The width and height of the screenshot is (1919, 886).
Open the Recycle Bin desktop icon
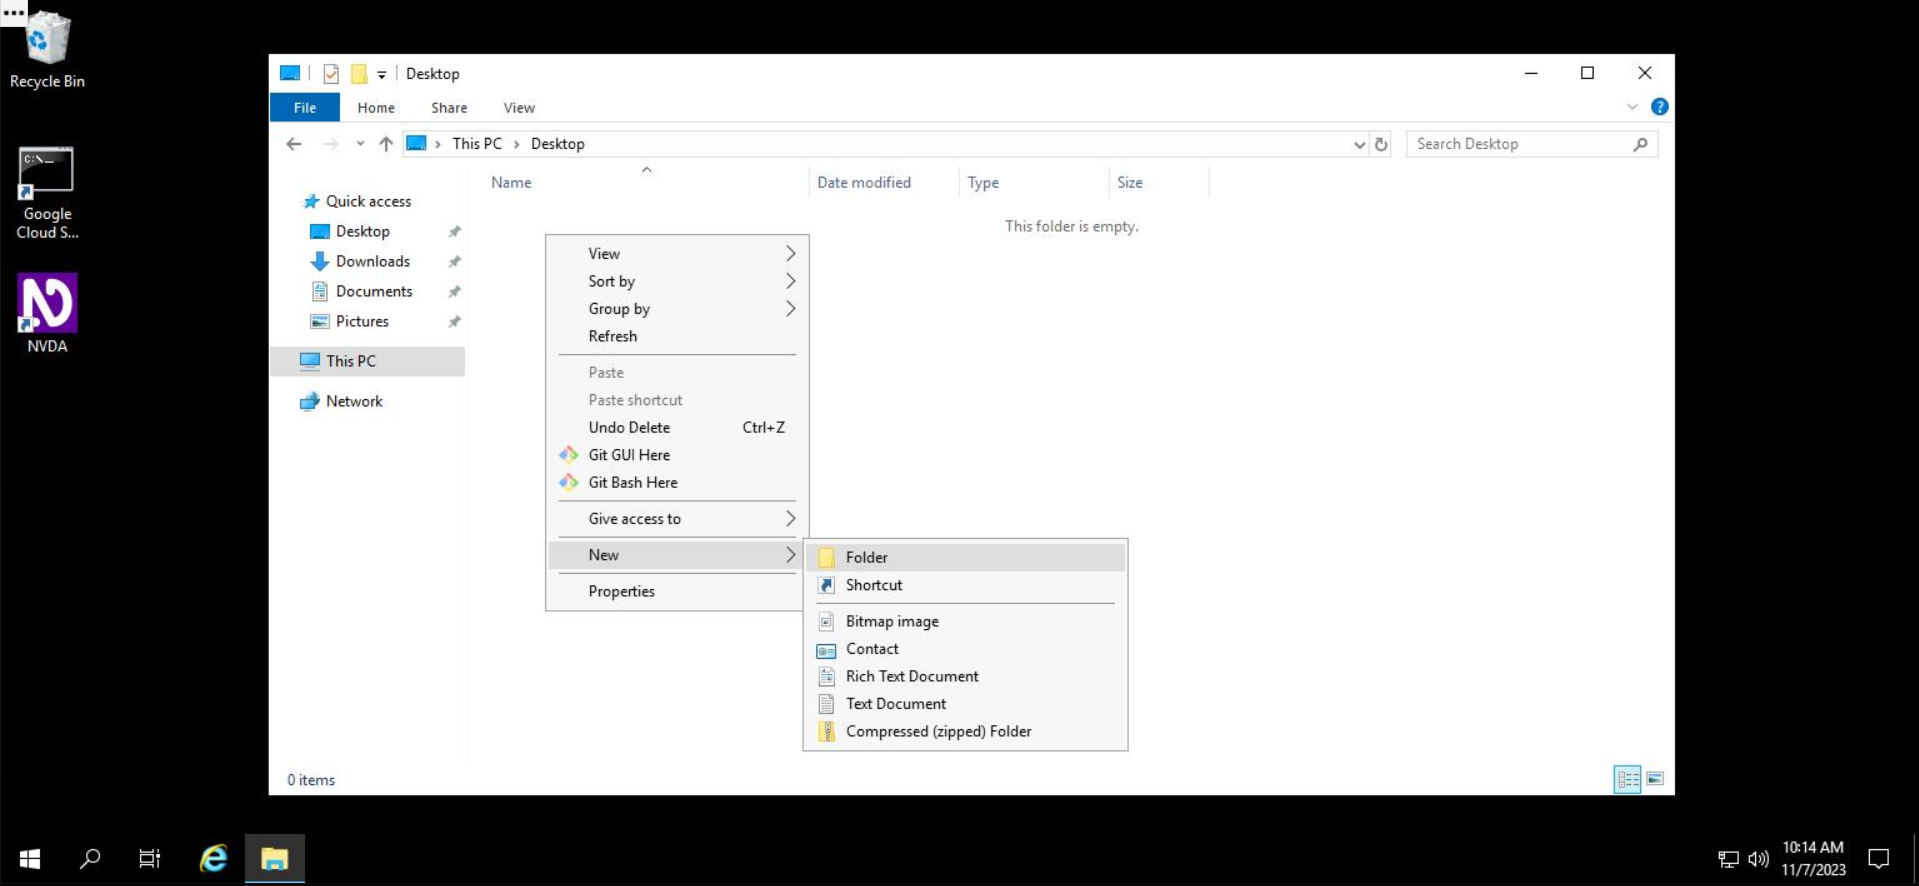point(47,50)
